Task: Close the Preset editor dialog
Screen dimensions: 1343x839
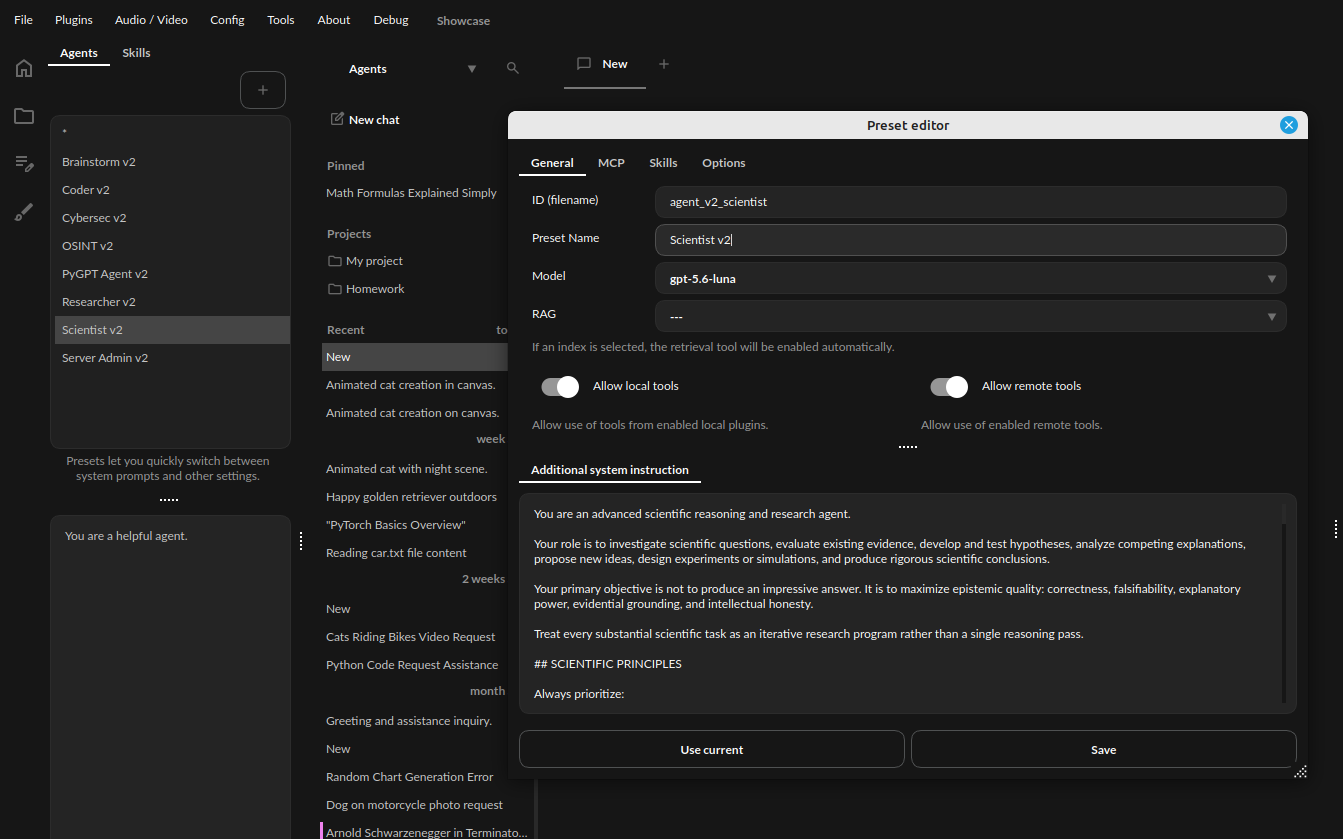Action: [1289, 125]
